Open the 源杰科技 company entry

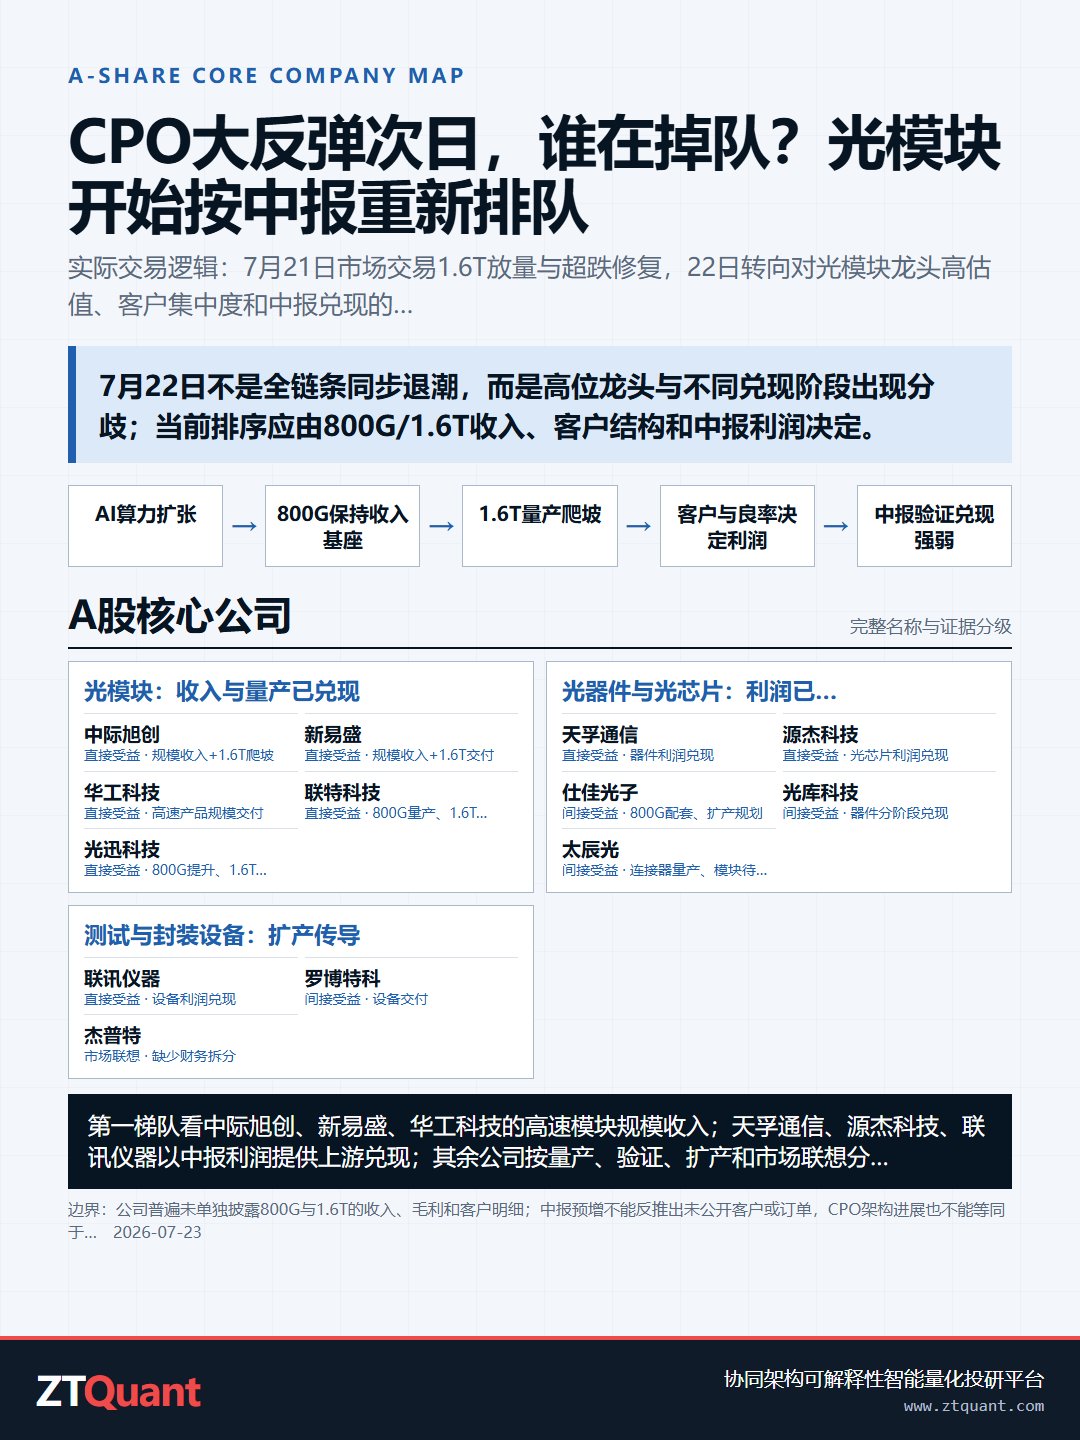click(889, 743)
